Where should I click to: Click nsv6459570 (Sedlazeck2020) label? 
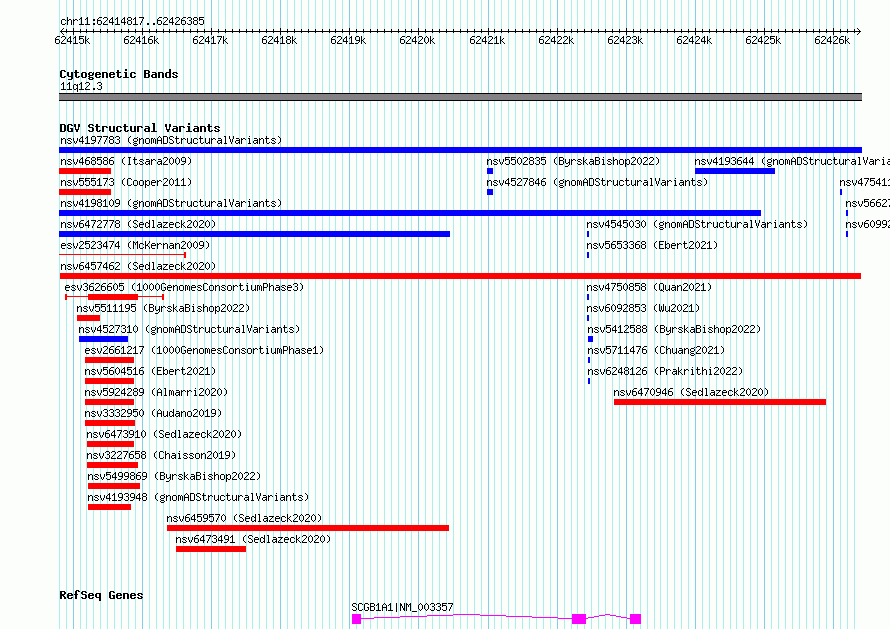(244, 518)
